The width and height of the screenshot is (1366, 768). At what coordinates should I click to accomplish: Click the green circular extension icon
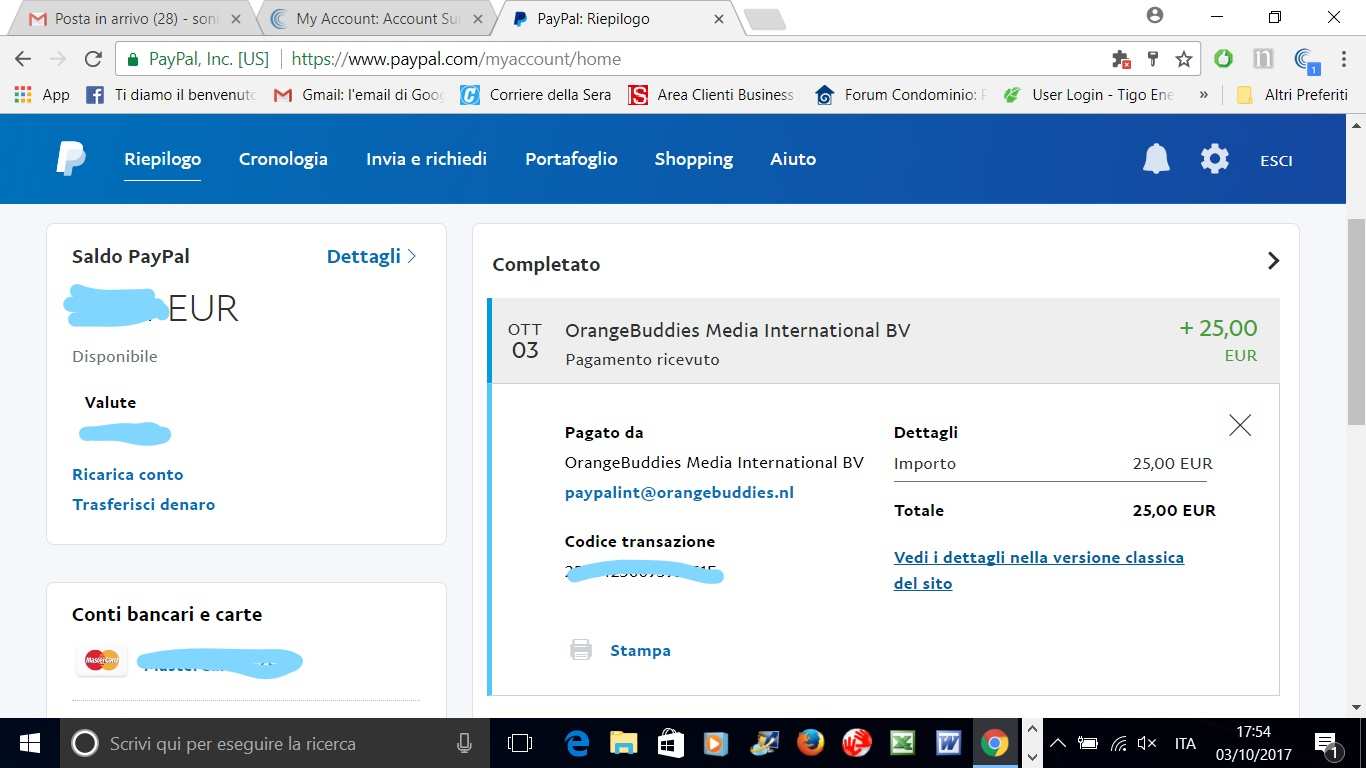(1223, 59)
